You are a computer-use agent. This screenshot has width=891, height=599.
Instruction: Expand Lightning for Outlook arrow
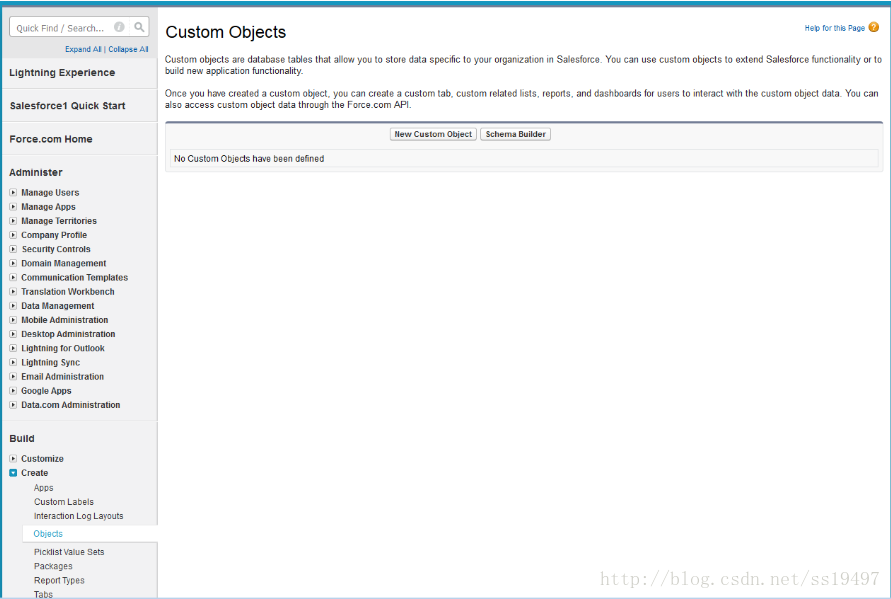(x=13, y=348)
